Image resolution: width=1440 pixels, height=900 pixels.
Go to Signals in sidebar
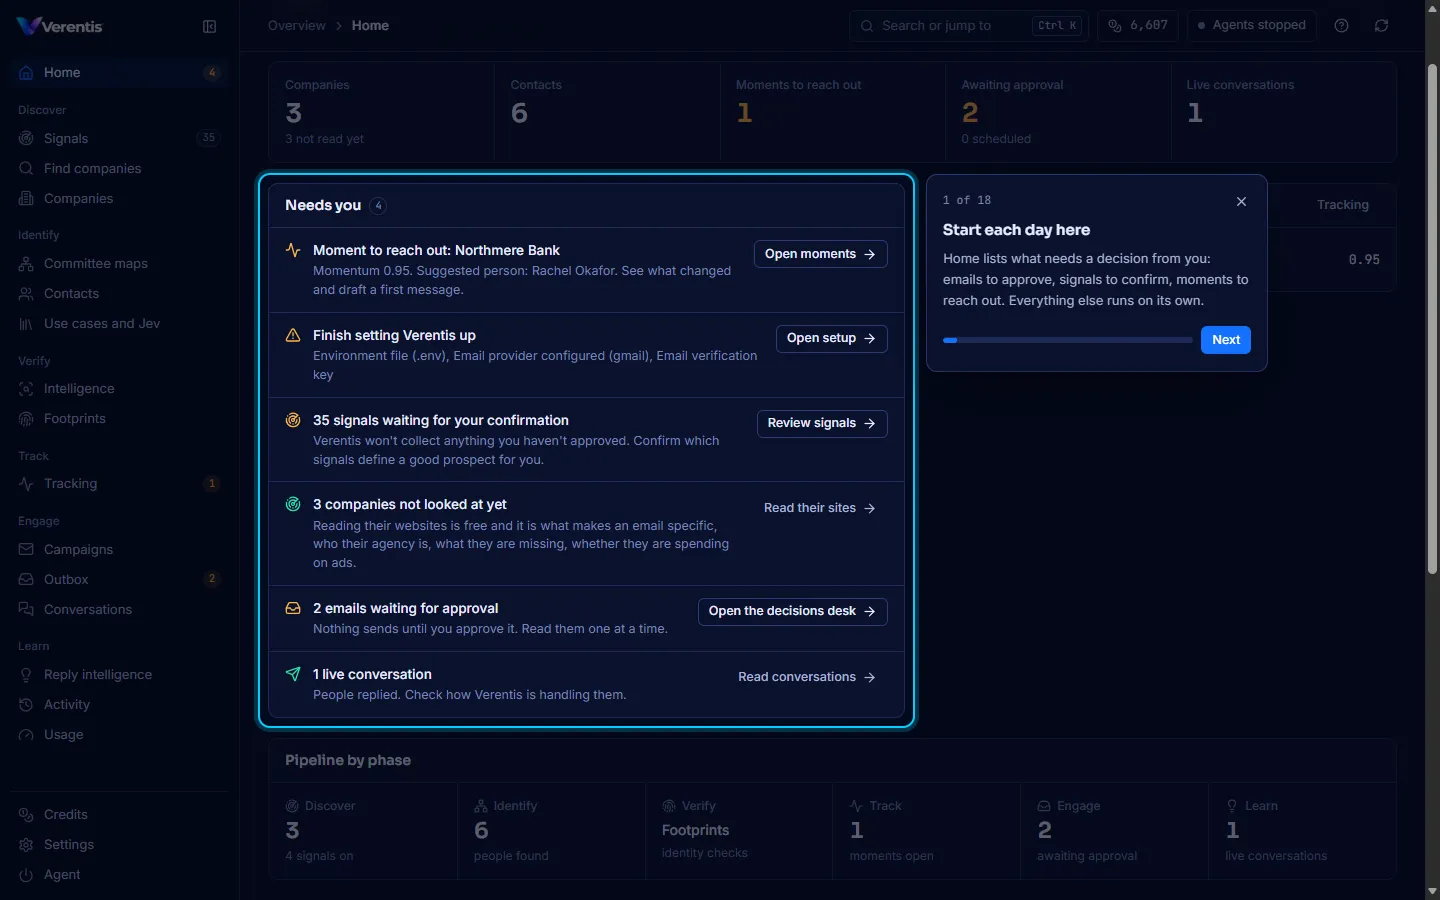coord(120,138)
